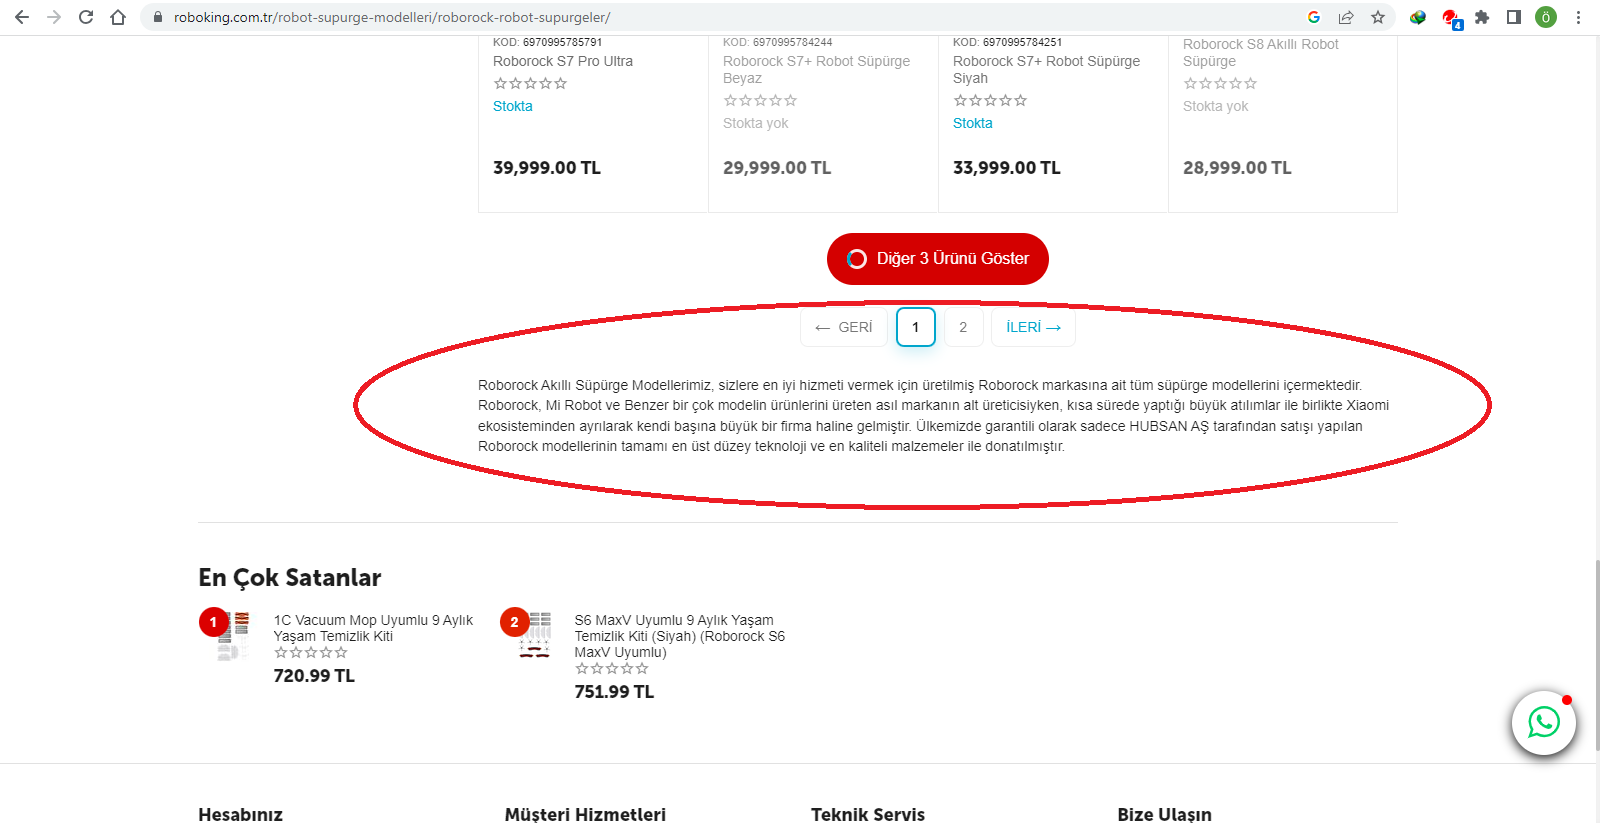Viewport: 1600px width, 823px height.
Task: Click thumbnail of S6 MaxV kit
Action: [534, 636]
